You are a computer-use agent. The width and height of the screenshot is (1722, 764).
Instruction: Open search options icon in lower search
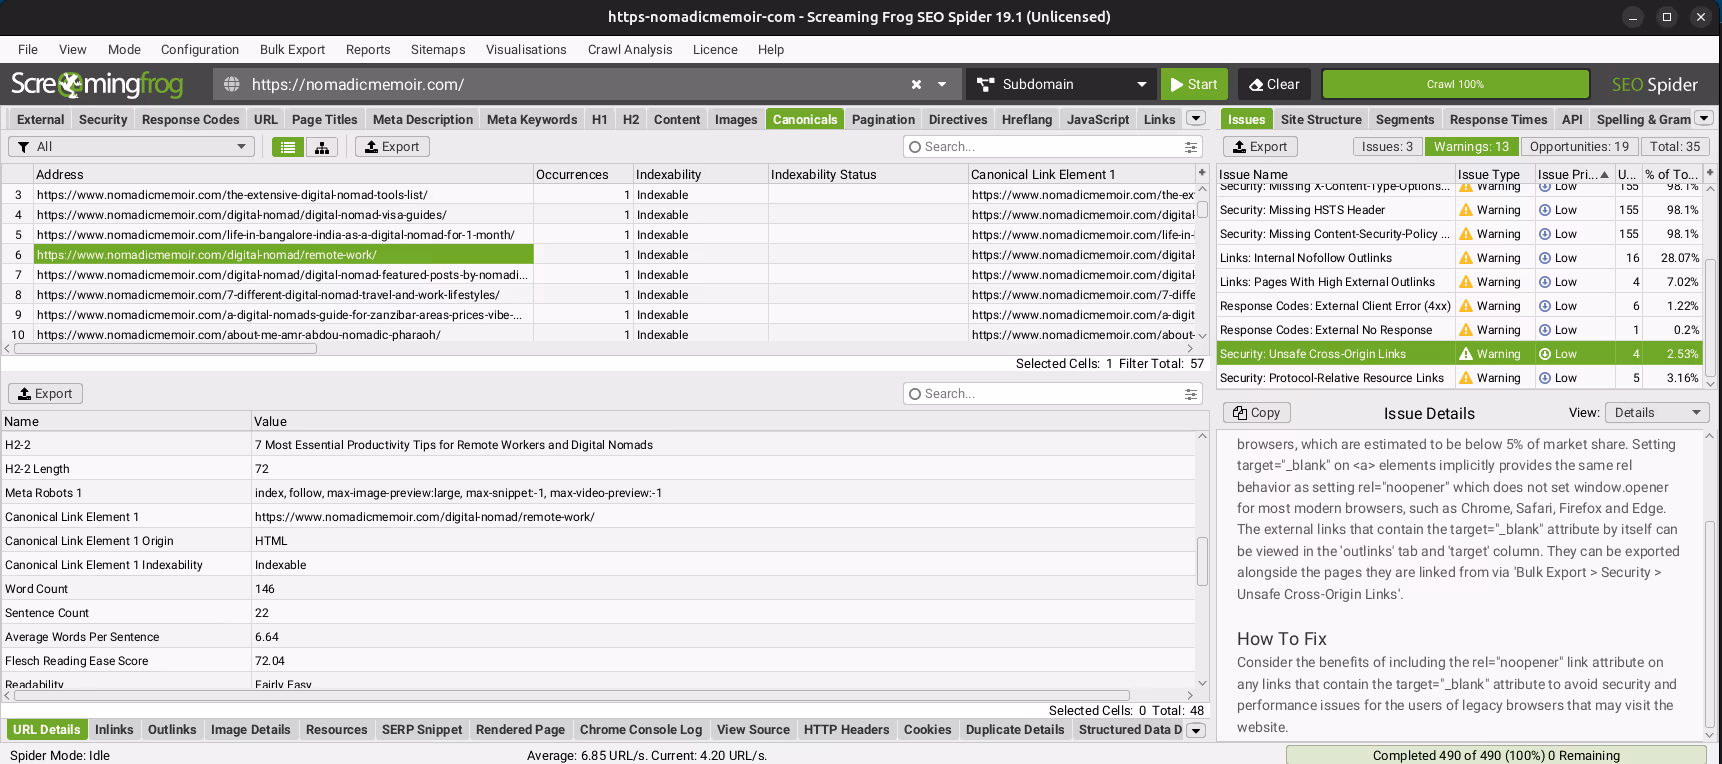click(1191, 394)
